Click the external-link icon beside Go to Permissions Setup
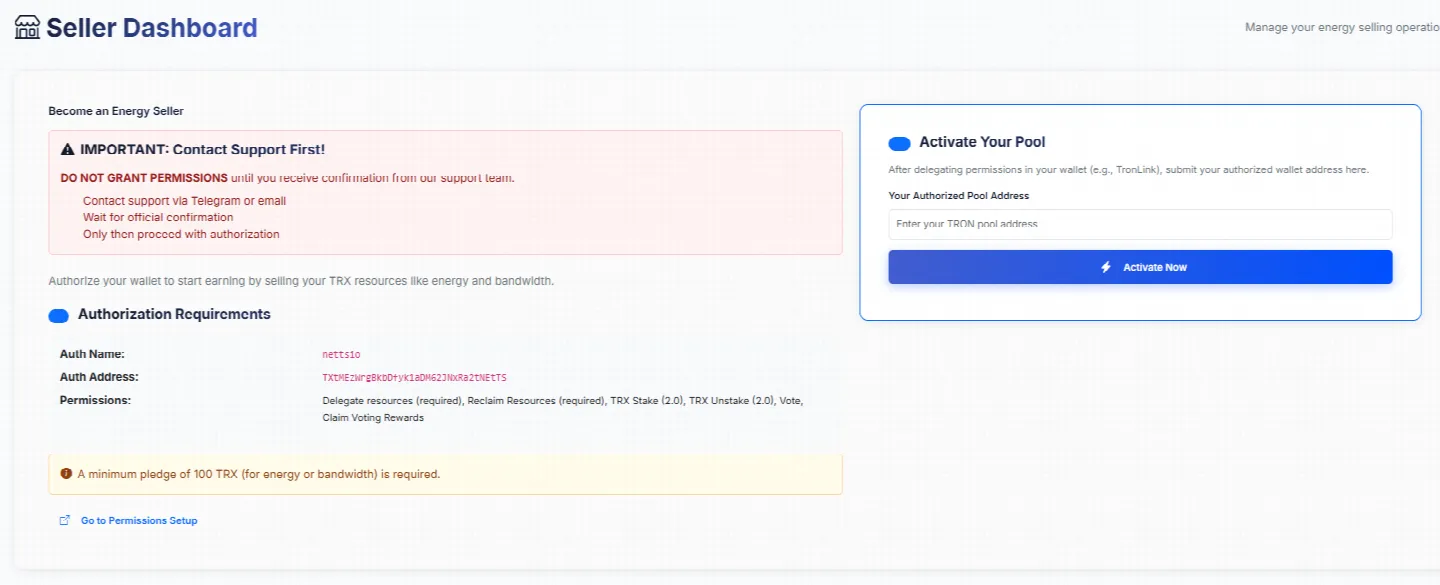Screen dimensions: 1440x585 click(65, 520)
